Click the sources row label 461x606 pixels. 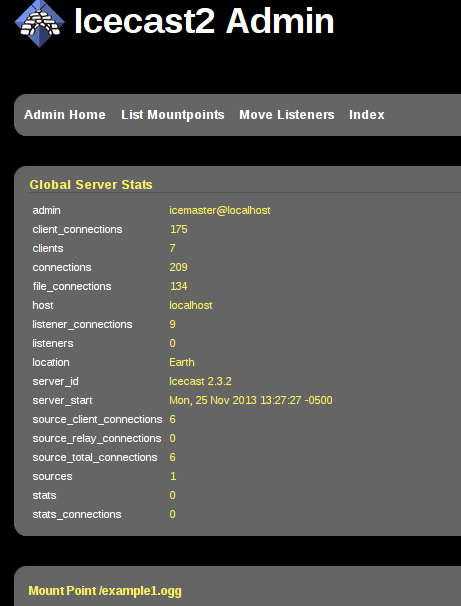(x=52, y=476)
